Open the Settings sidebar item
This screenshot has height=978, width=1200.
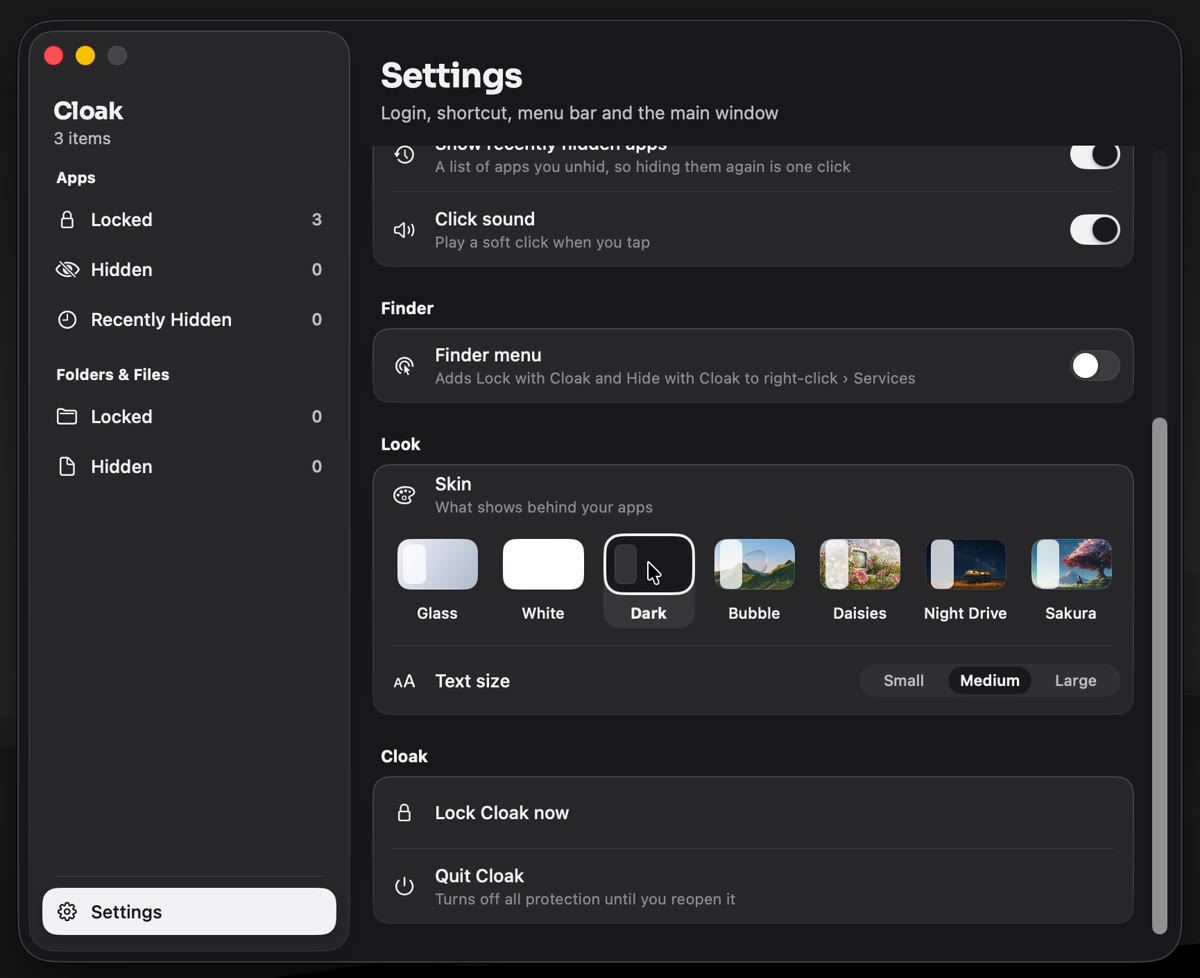pyautogui.click(x=189, y=912)
